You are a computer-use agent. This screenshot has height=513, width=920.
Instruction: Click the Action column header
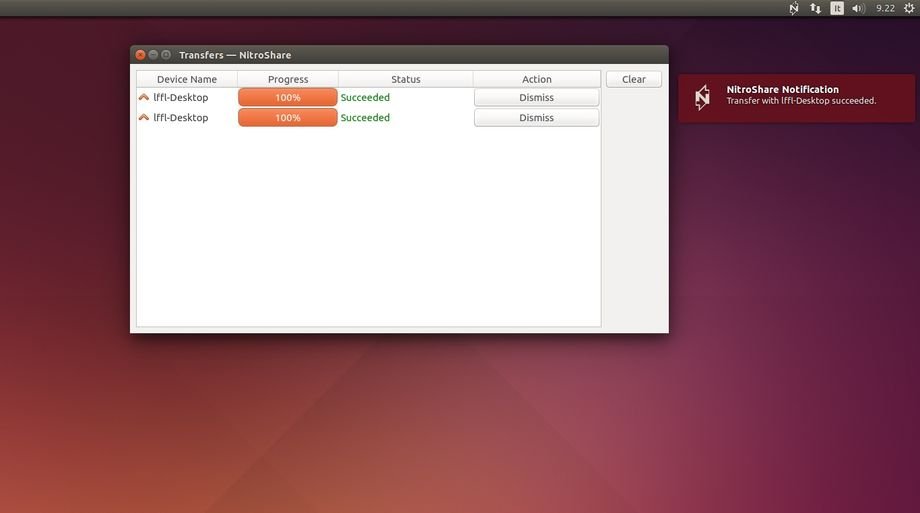537,79
